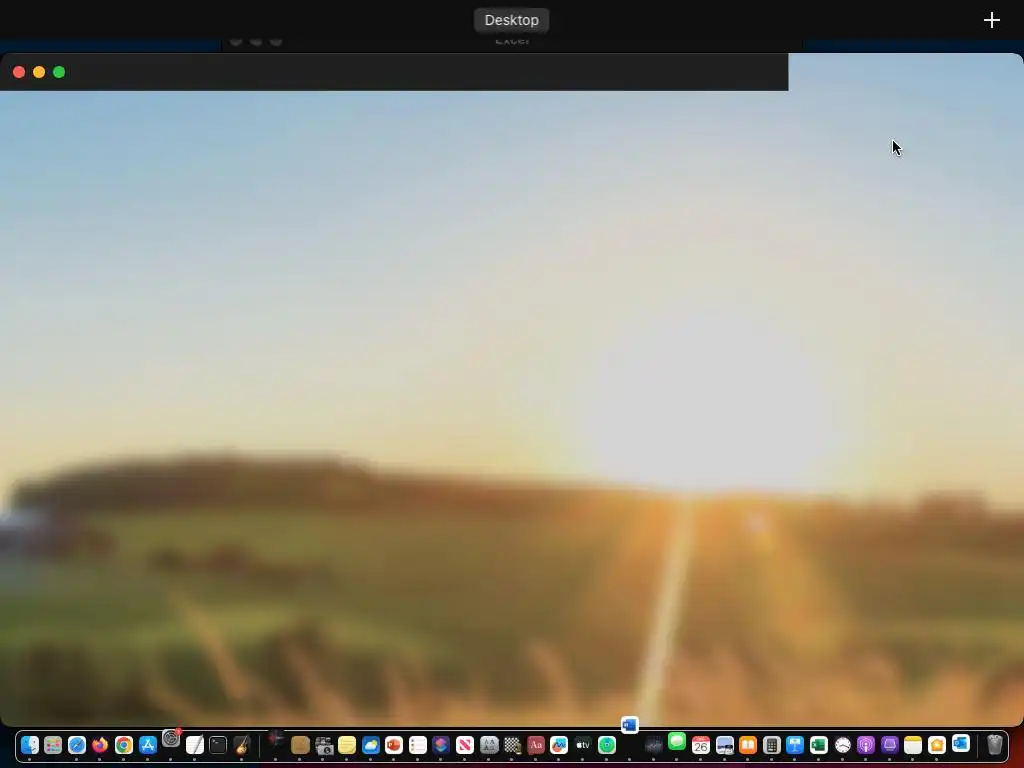The image size is (1024, 768).
Task: Open GarageBand guitar icon in dock
Action: click(242, 745)
